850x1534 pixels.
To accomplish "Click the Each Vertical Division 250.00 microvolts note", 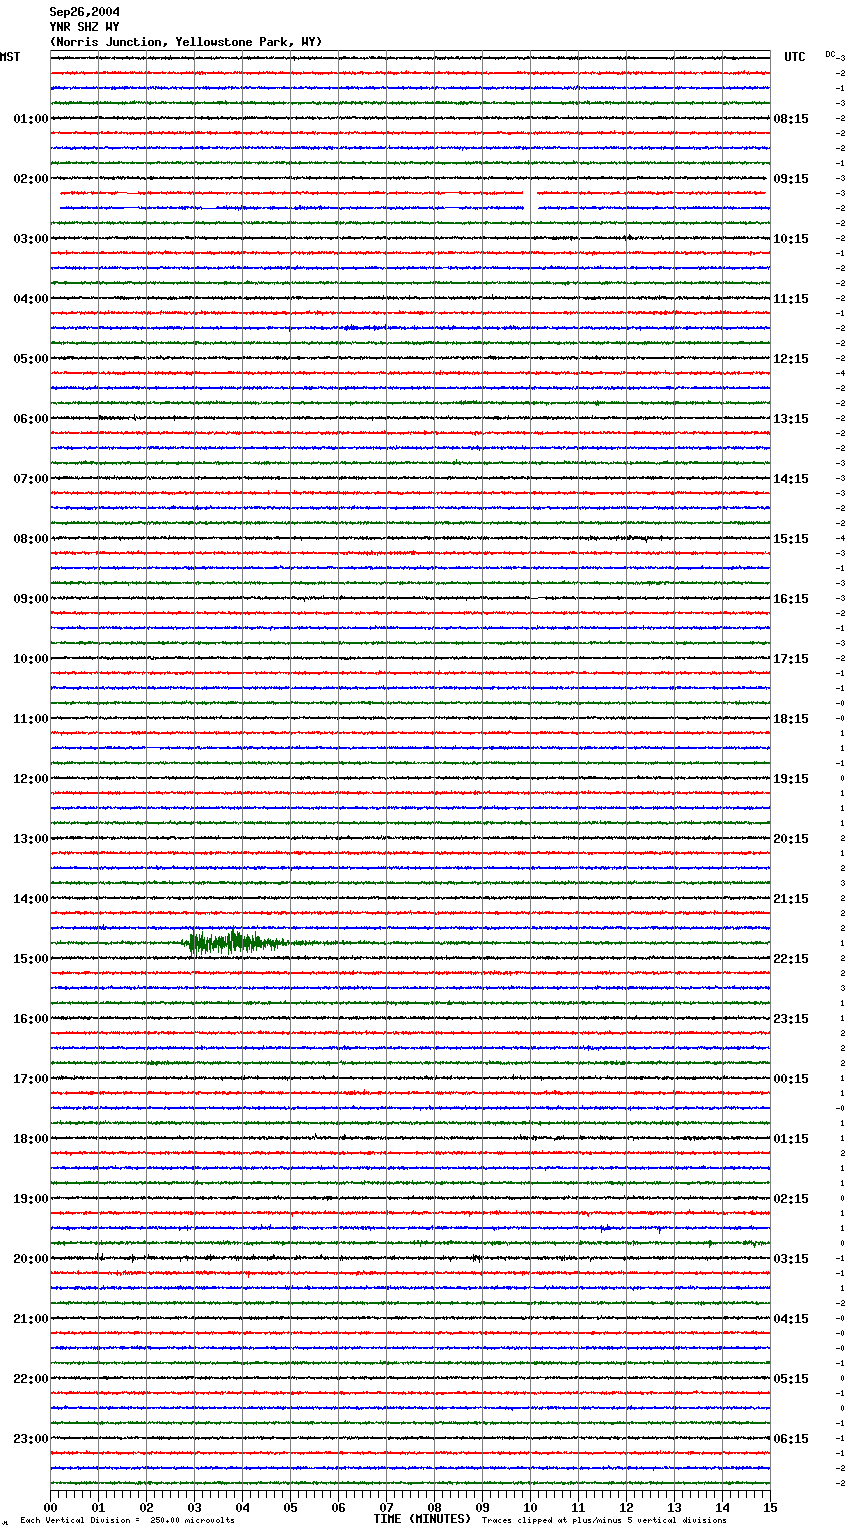I will click(127, 1520).
